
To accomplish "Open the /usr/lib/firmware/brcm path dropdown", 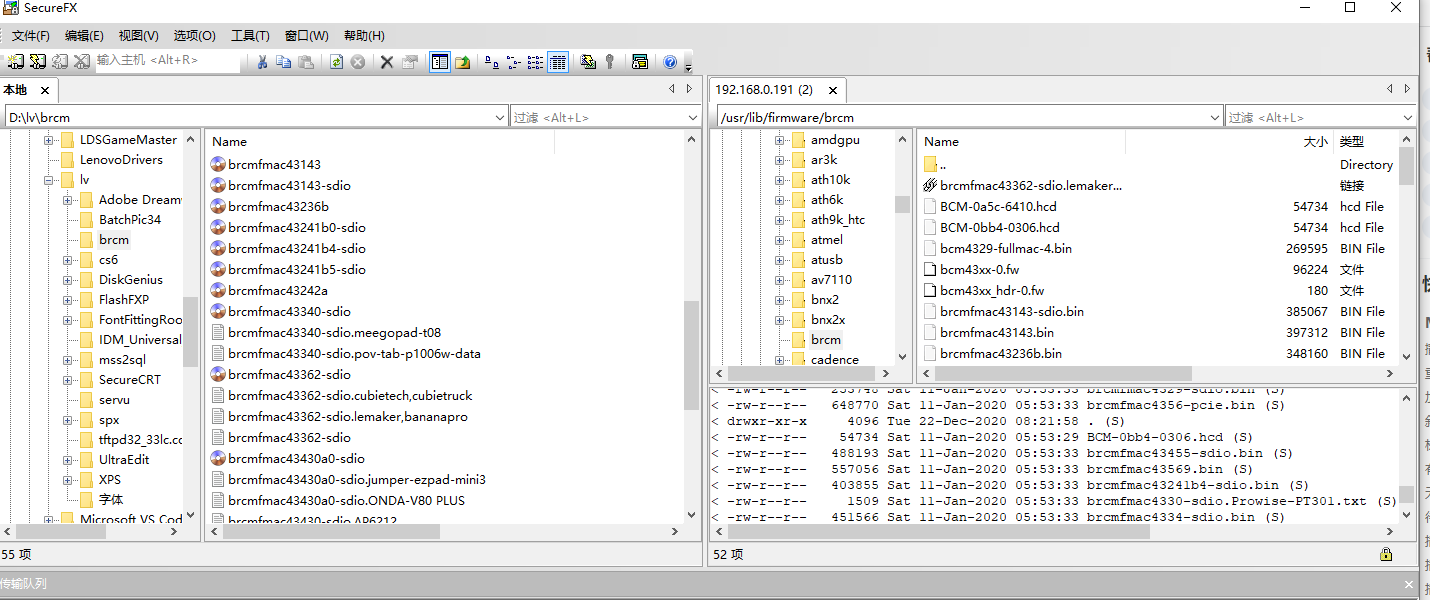I will point(1215,118).
